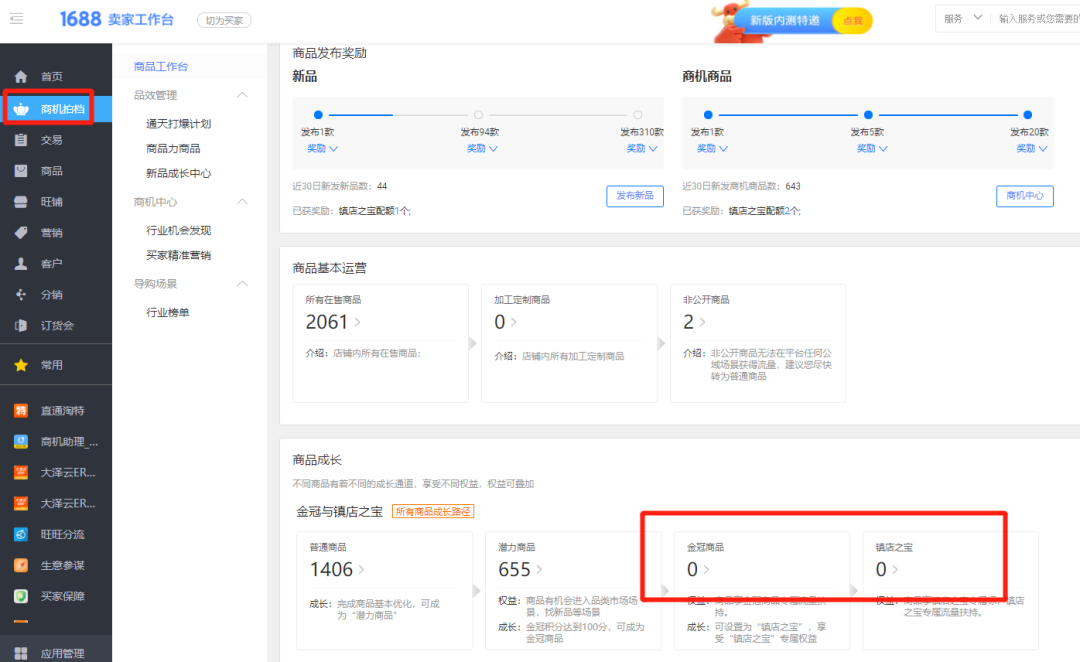Viewport: 1080px width, 662px height.
Task: Click the 交易 document icon
Action: pos(21,140)
